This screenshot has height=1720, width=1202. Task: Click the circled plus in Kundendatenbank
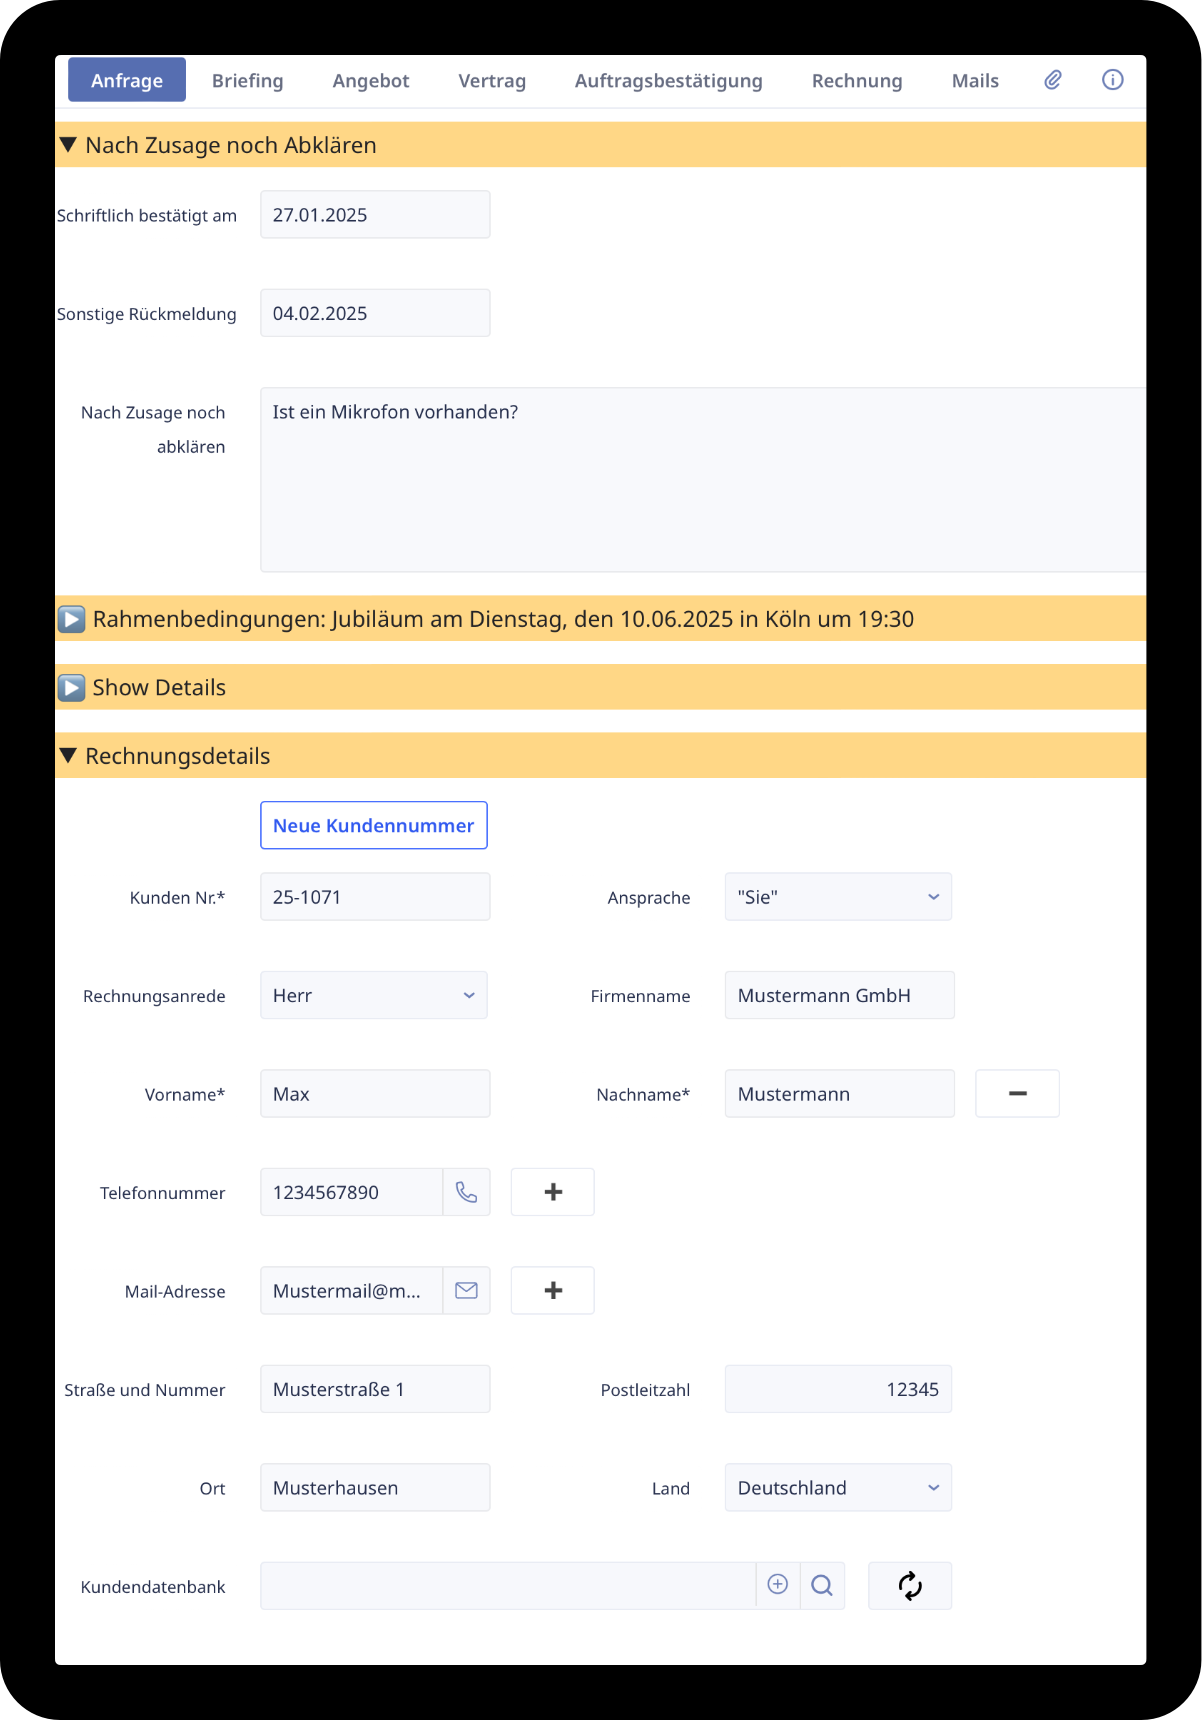pyautogui.click(x=778, y=1585)
